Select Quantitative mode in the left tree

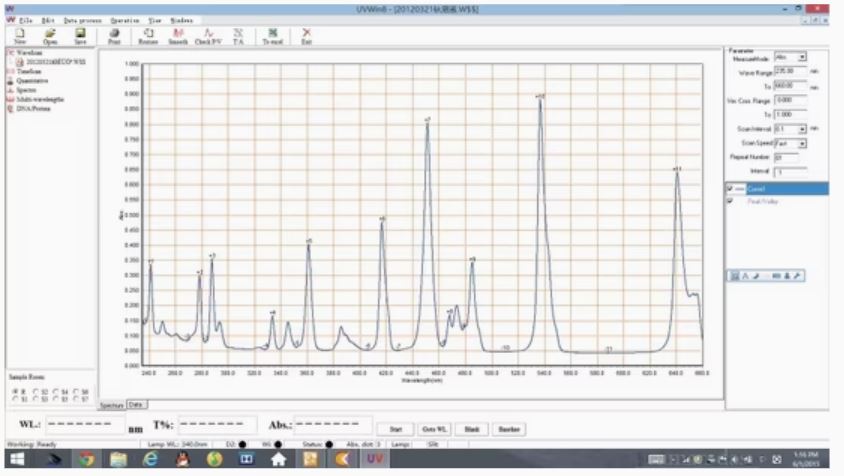tap(32, 81)
